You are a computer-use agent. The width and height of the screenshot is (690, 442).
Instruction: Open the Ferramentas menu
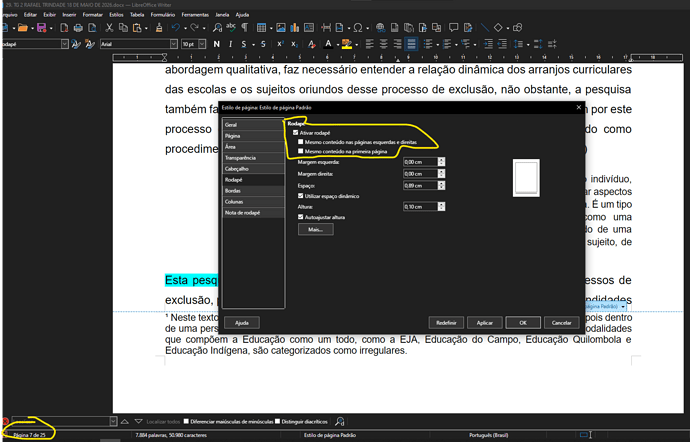[x=195, y=15]
